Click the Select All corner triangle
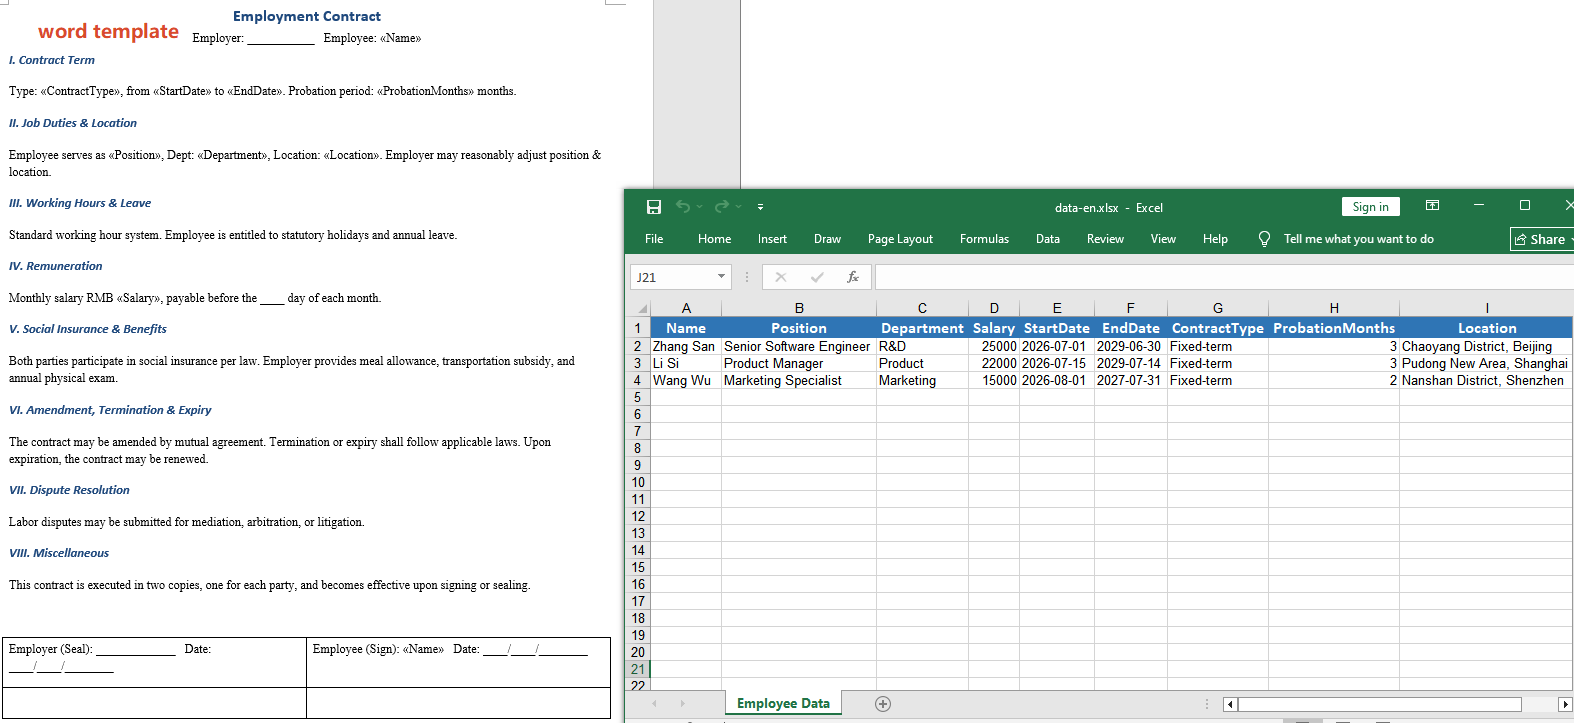 click(x=640, y=308)
